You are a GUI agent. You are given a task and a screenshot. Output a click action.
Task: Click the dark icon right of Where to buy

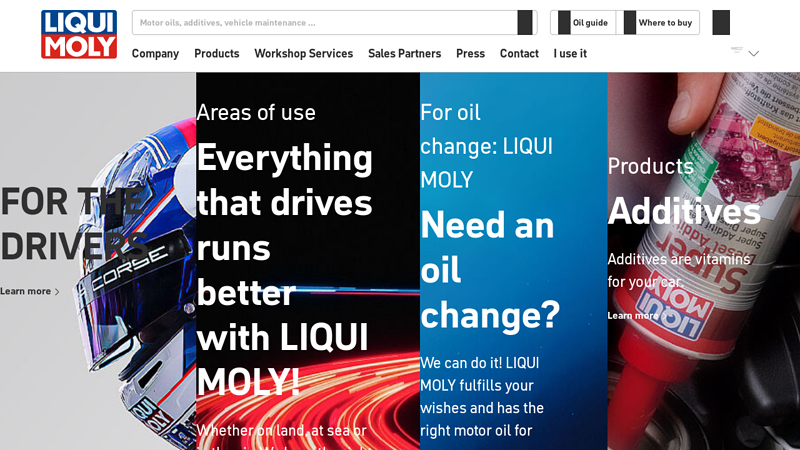pos(721,22)
